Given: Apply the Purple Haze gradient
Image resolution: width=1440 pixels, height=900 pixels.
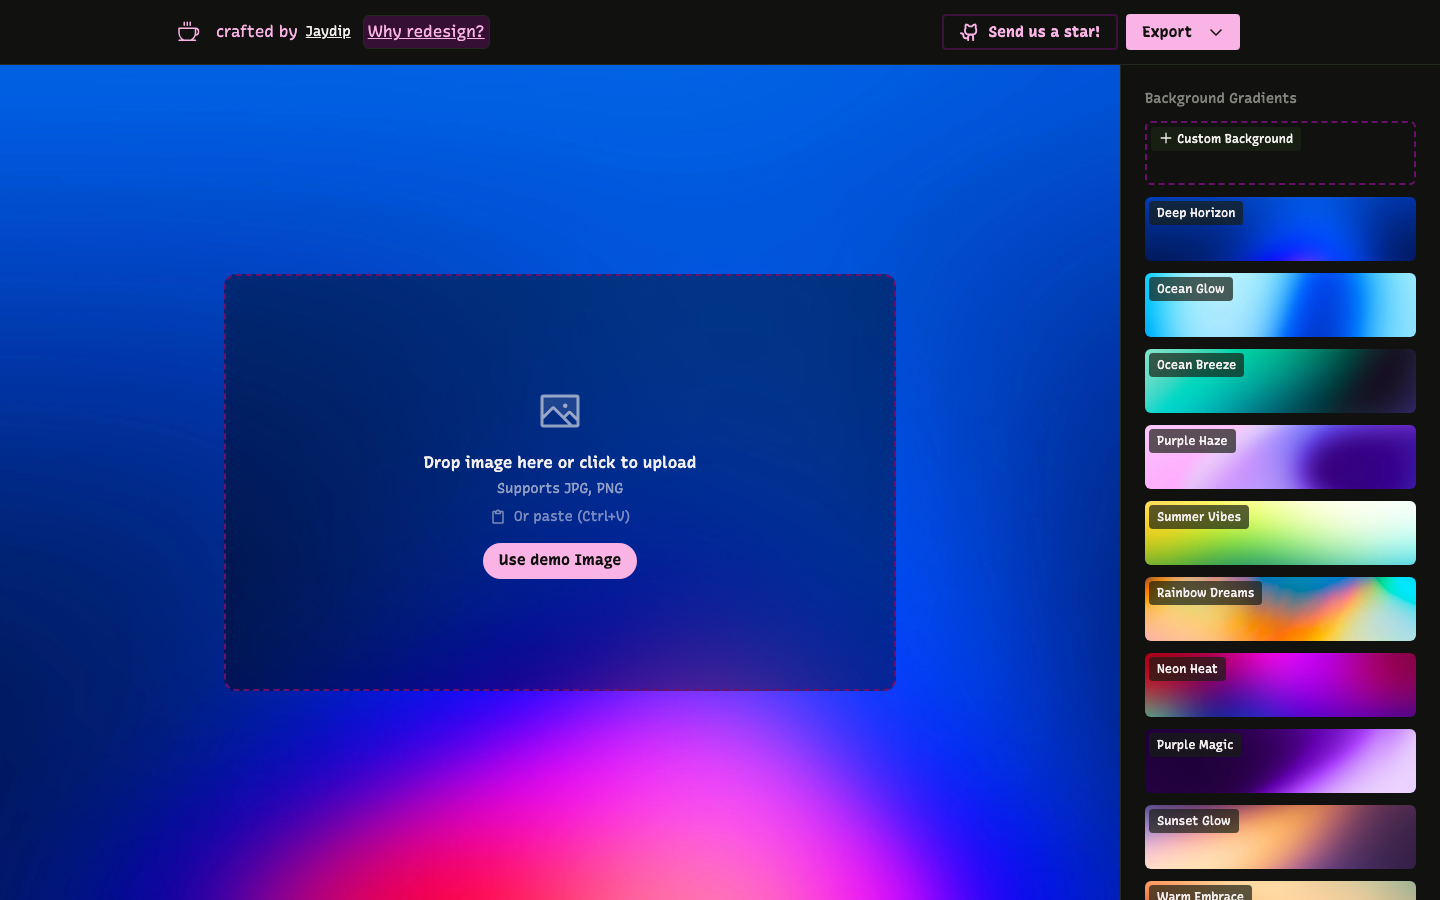Looking at the screenshot, I should [x=1280, y=457].
